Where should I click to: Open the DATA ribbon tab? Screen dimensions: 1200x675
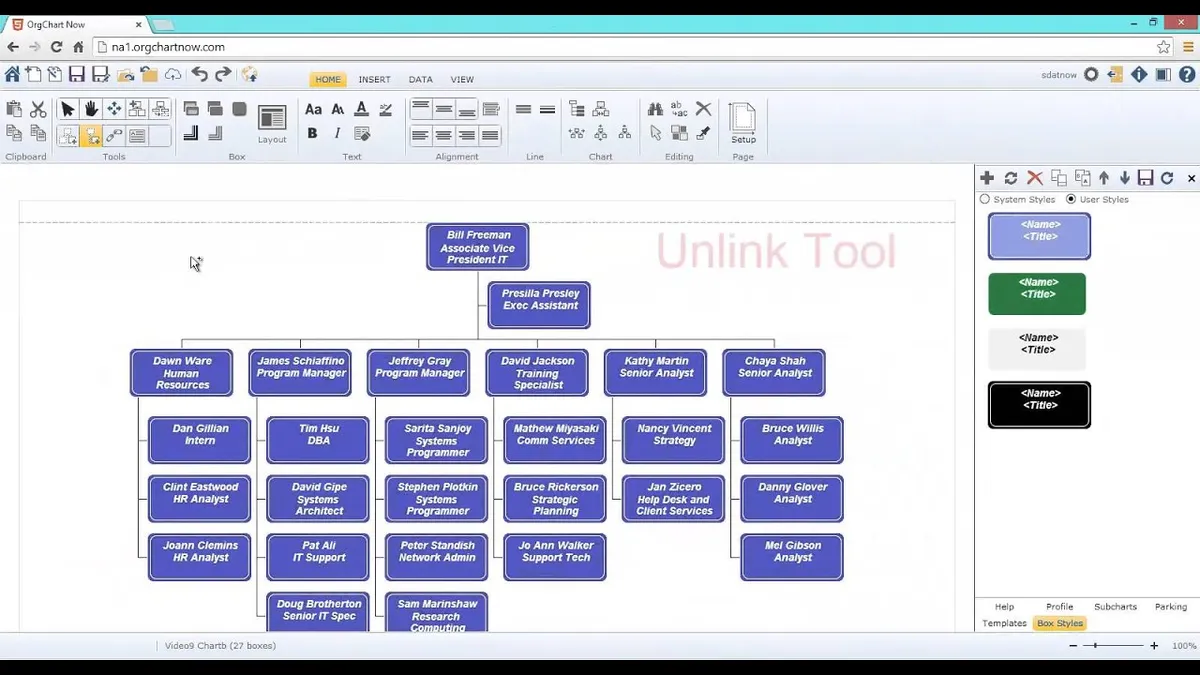pos(421,80)
